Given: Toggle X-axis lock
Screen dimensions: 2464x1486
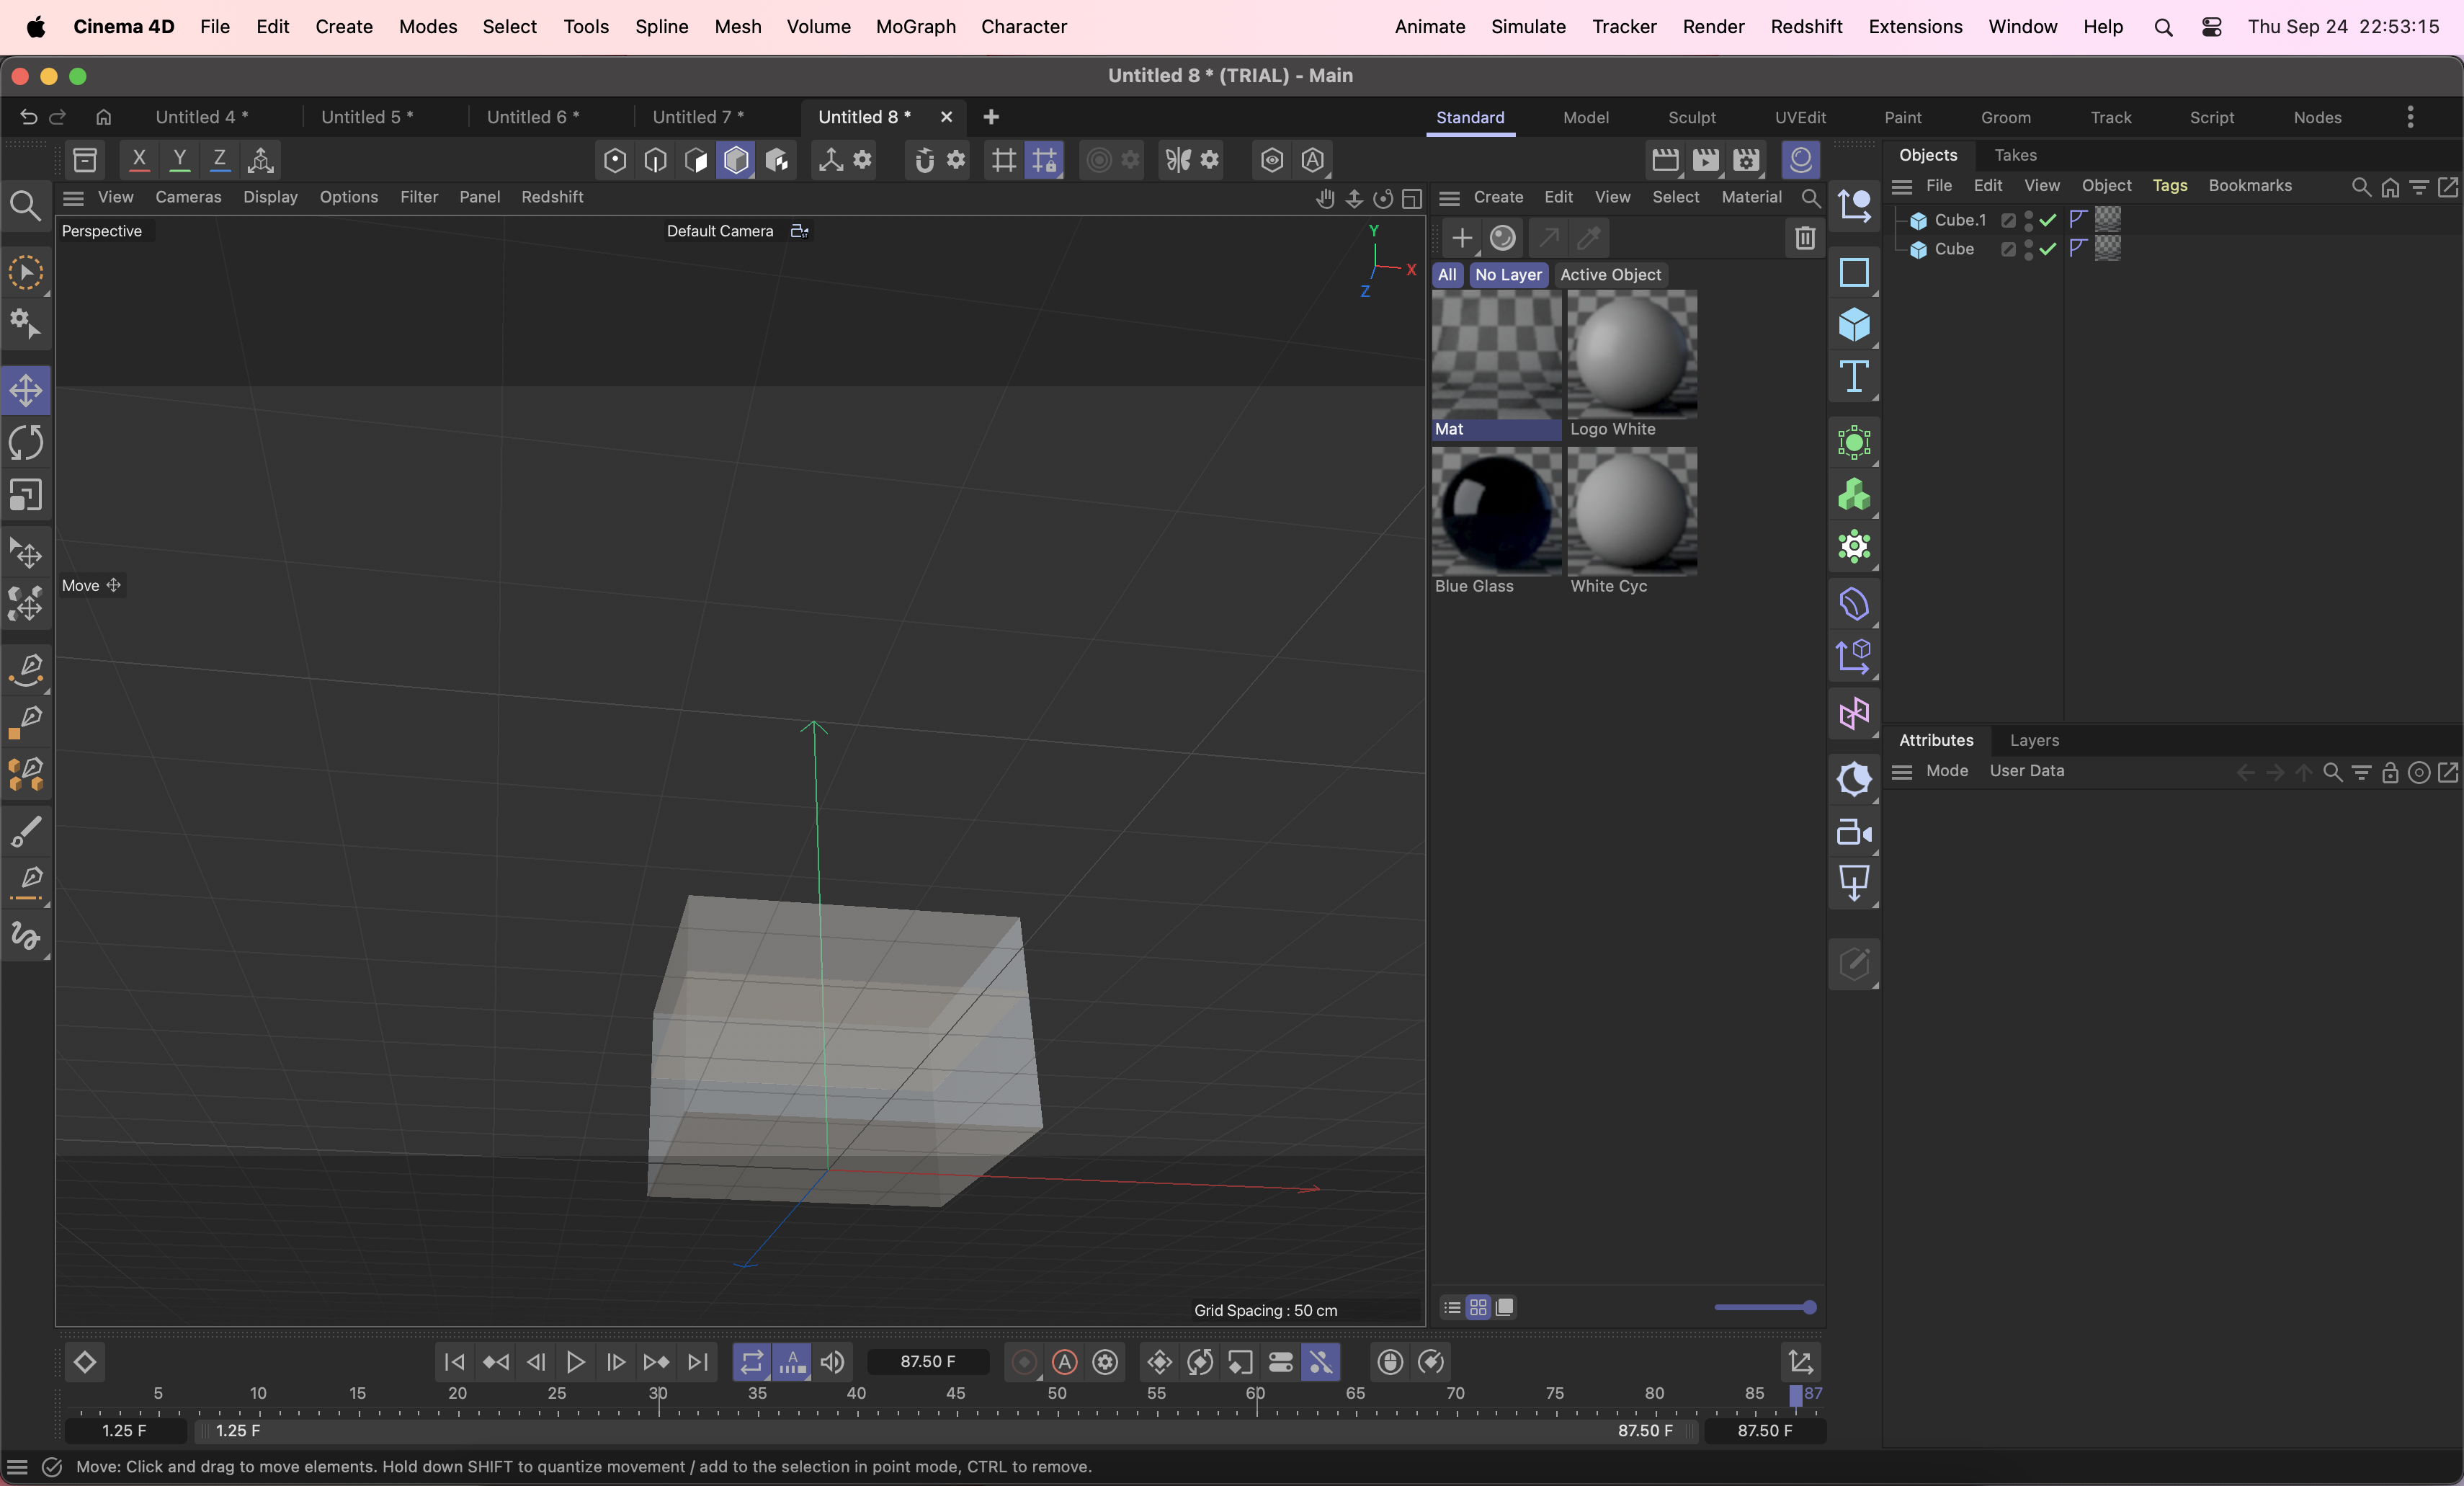Looking at the screenshot, I should [139, 160].
